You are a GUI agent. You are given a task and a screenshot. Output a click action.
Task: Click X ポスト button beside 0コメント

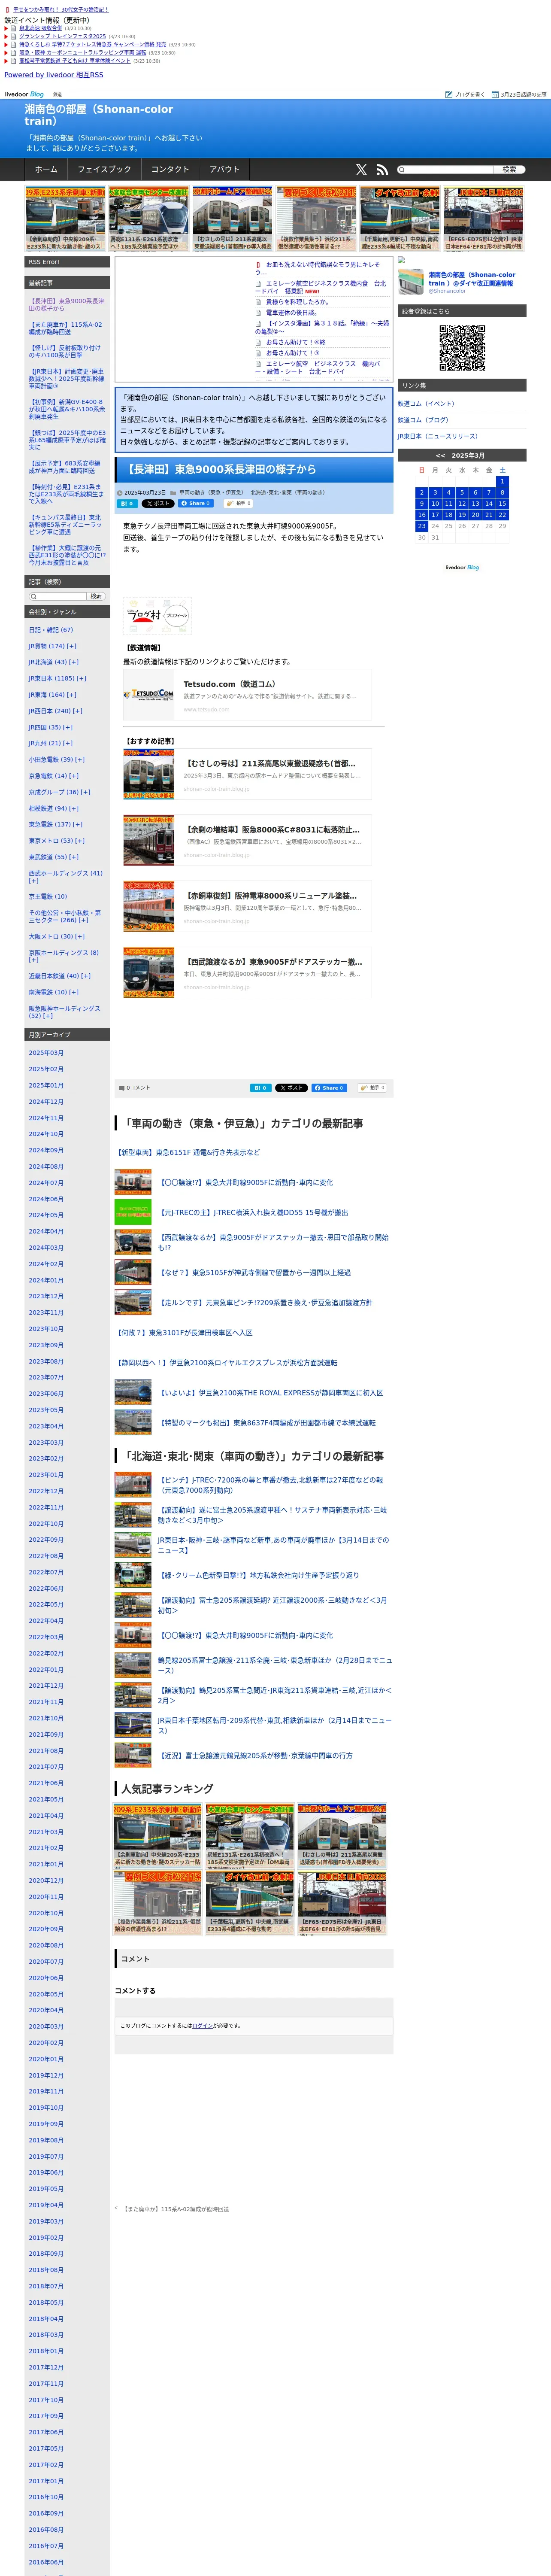pos(291,1087)
